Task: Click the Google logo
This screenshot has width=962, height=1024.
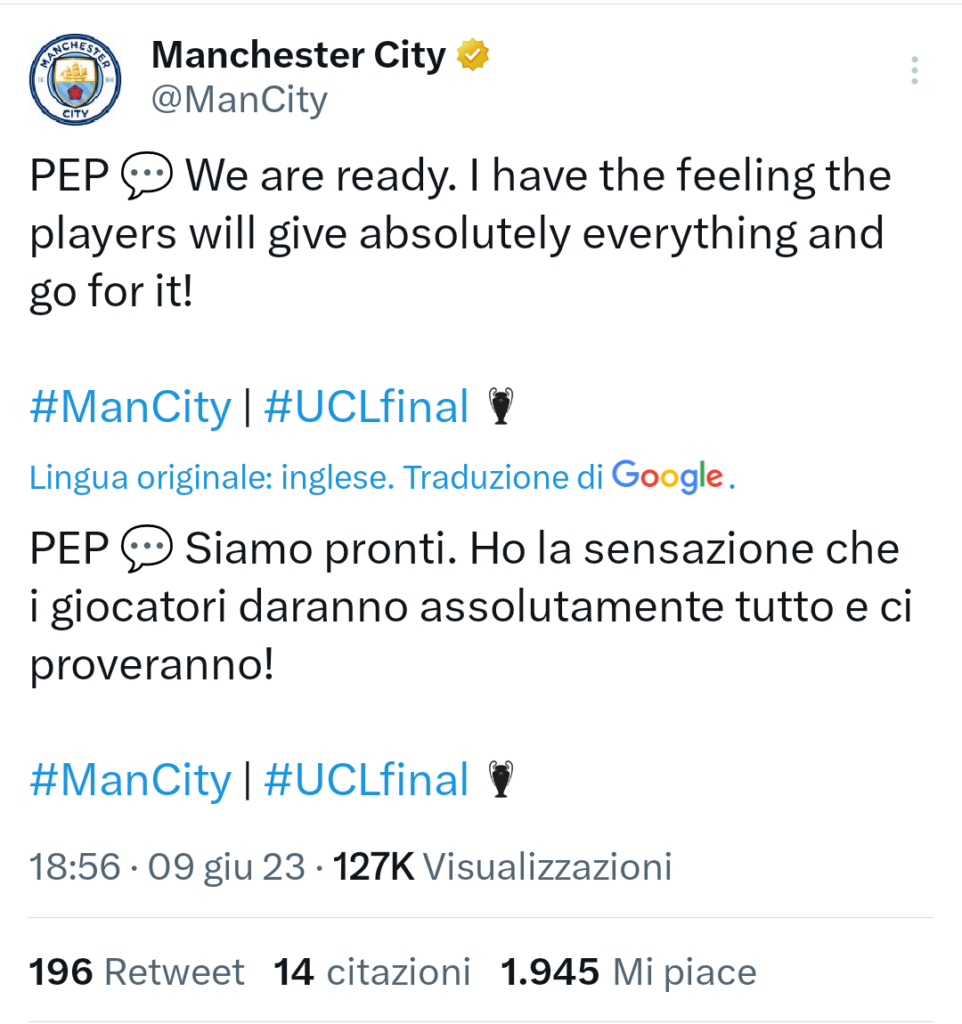Action: pos(667,477)
